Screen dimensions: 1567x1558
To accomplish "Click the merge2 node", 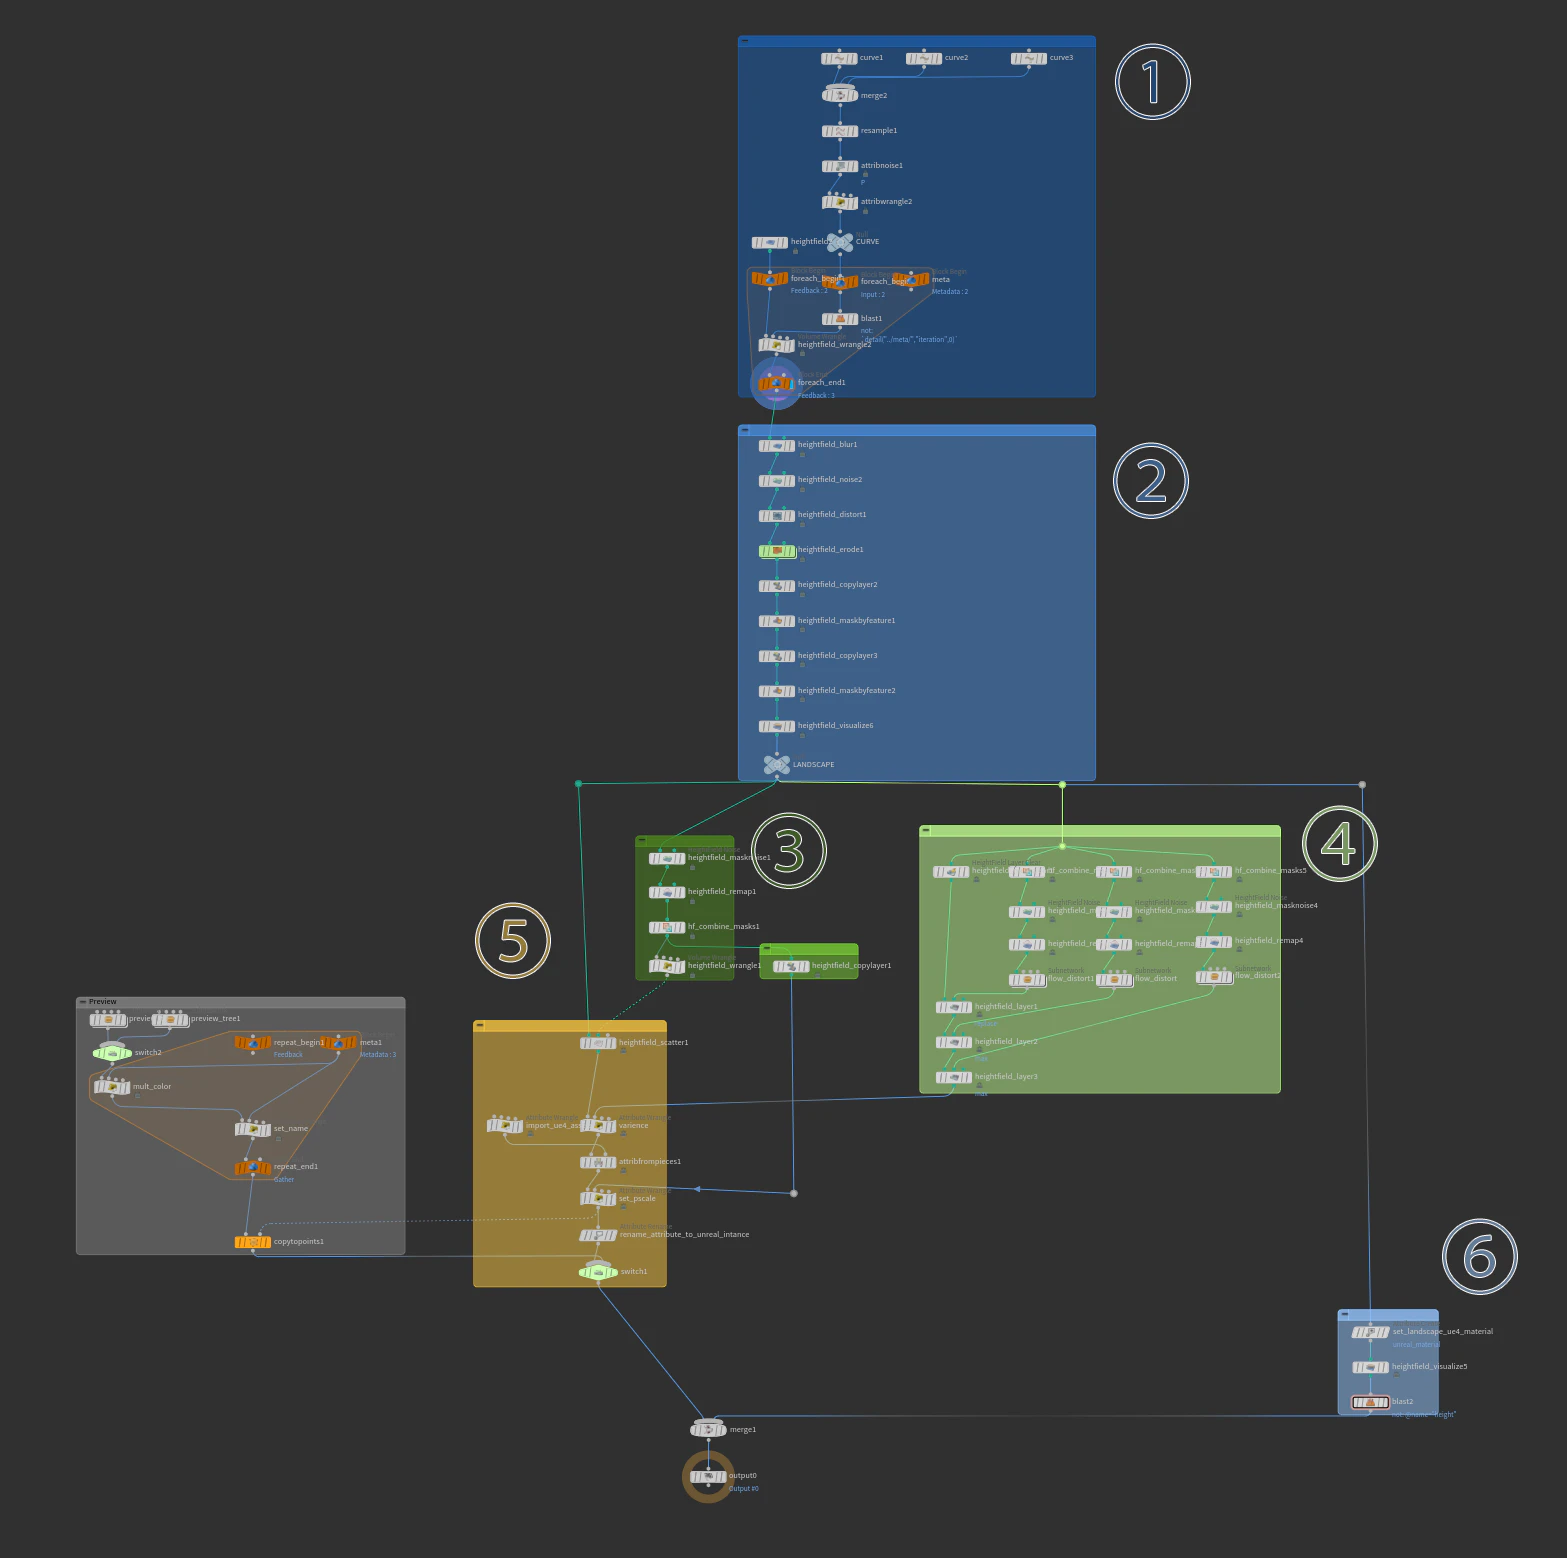I will (840, 96).
